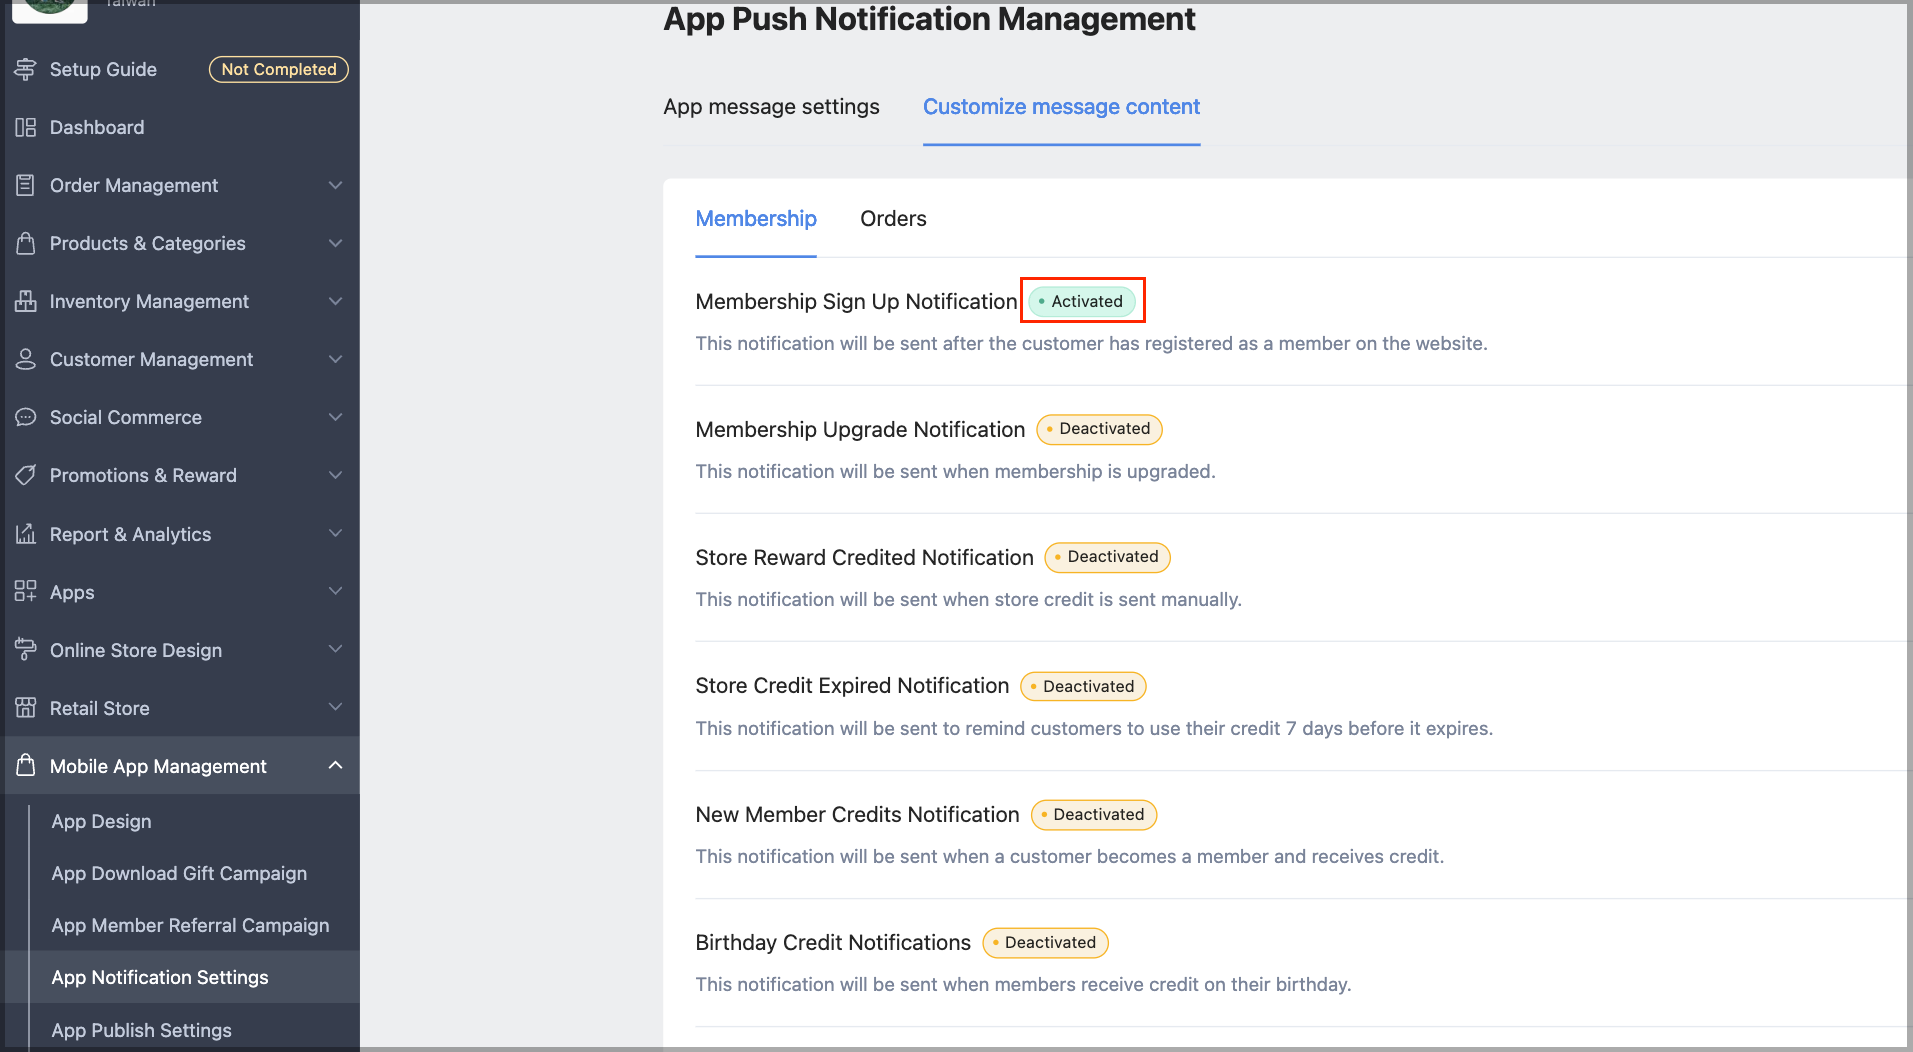Expand the Inventory Management chevron
Screen dimensions: 1913x1052
pyautogui.click(x=336, y=301)
